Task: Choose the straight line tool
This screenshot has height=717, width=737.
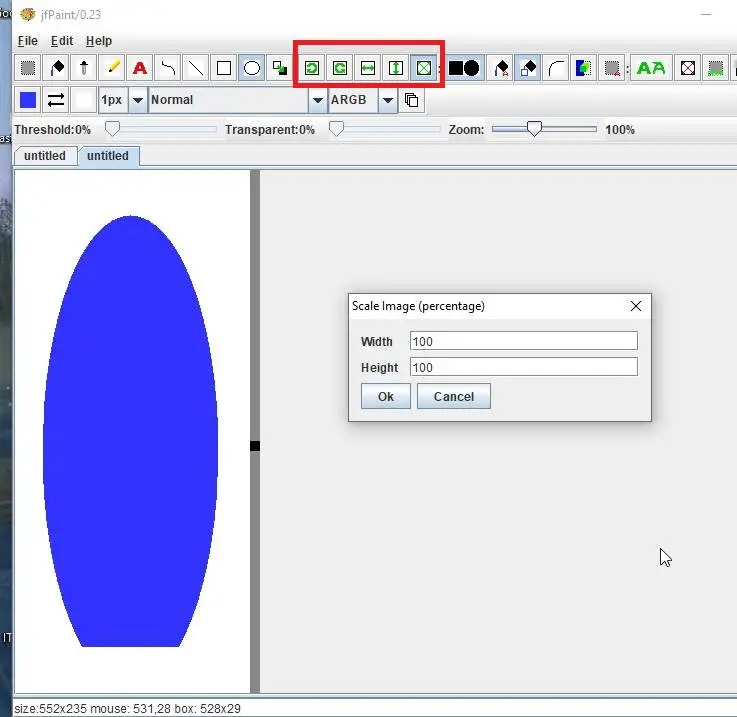Action: (x=196, y=68)
